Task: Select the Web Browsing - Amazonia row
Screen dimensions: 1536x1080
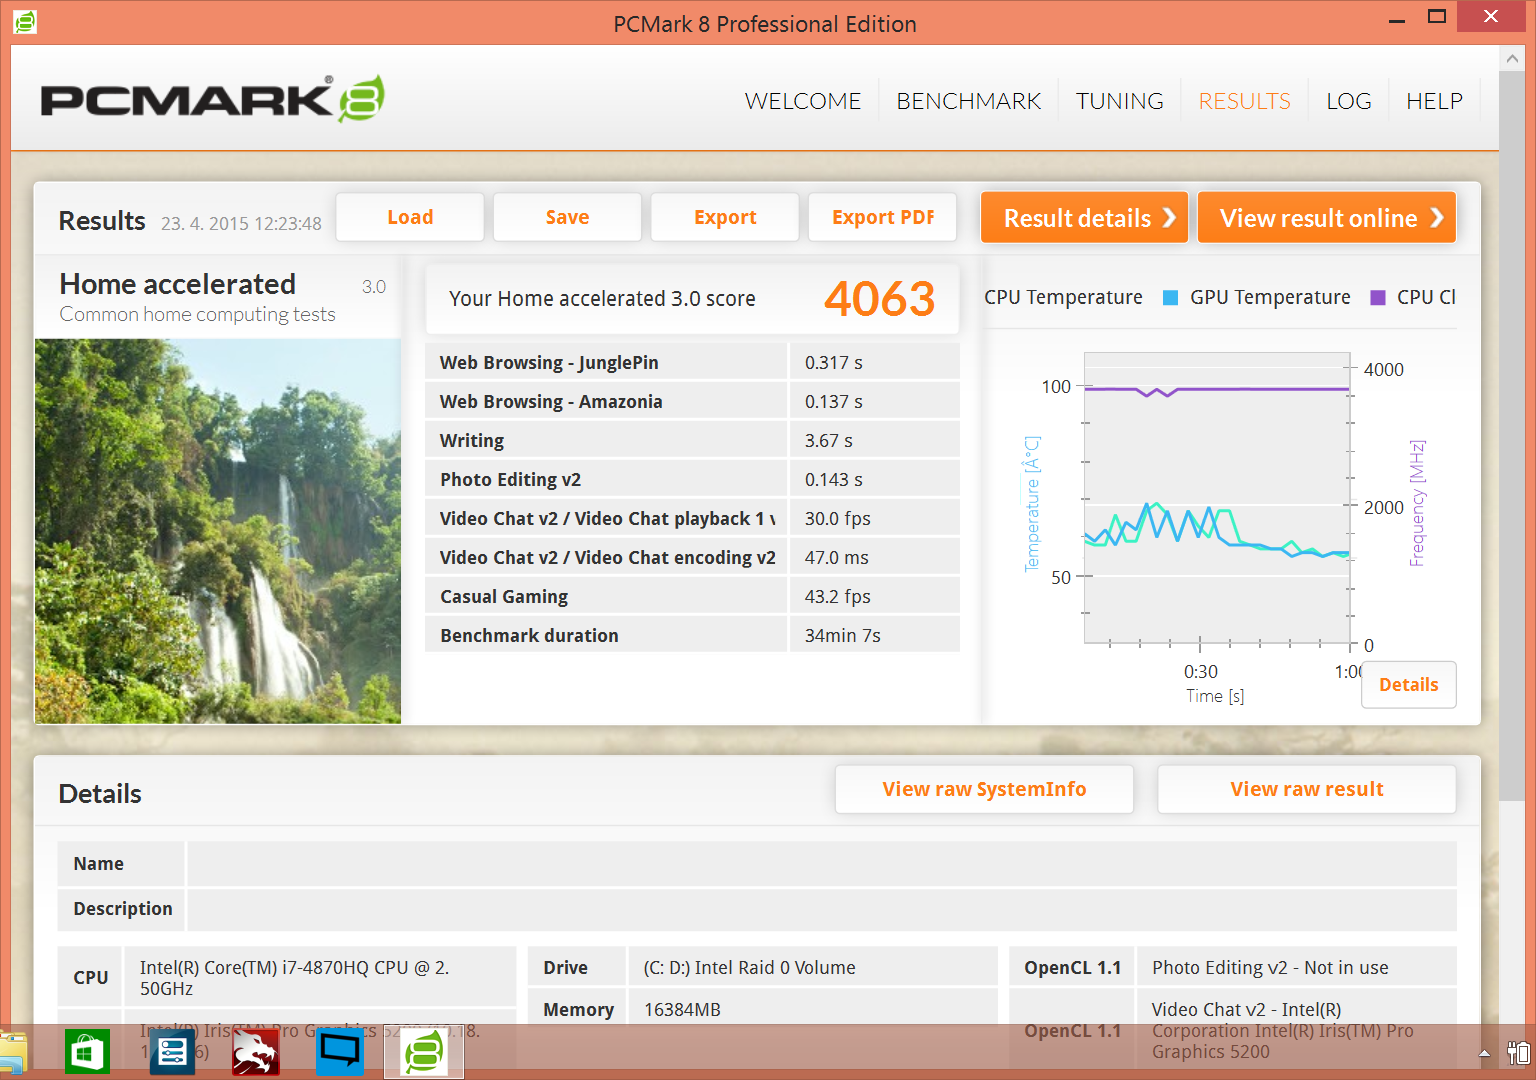Action: (692, 401)
